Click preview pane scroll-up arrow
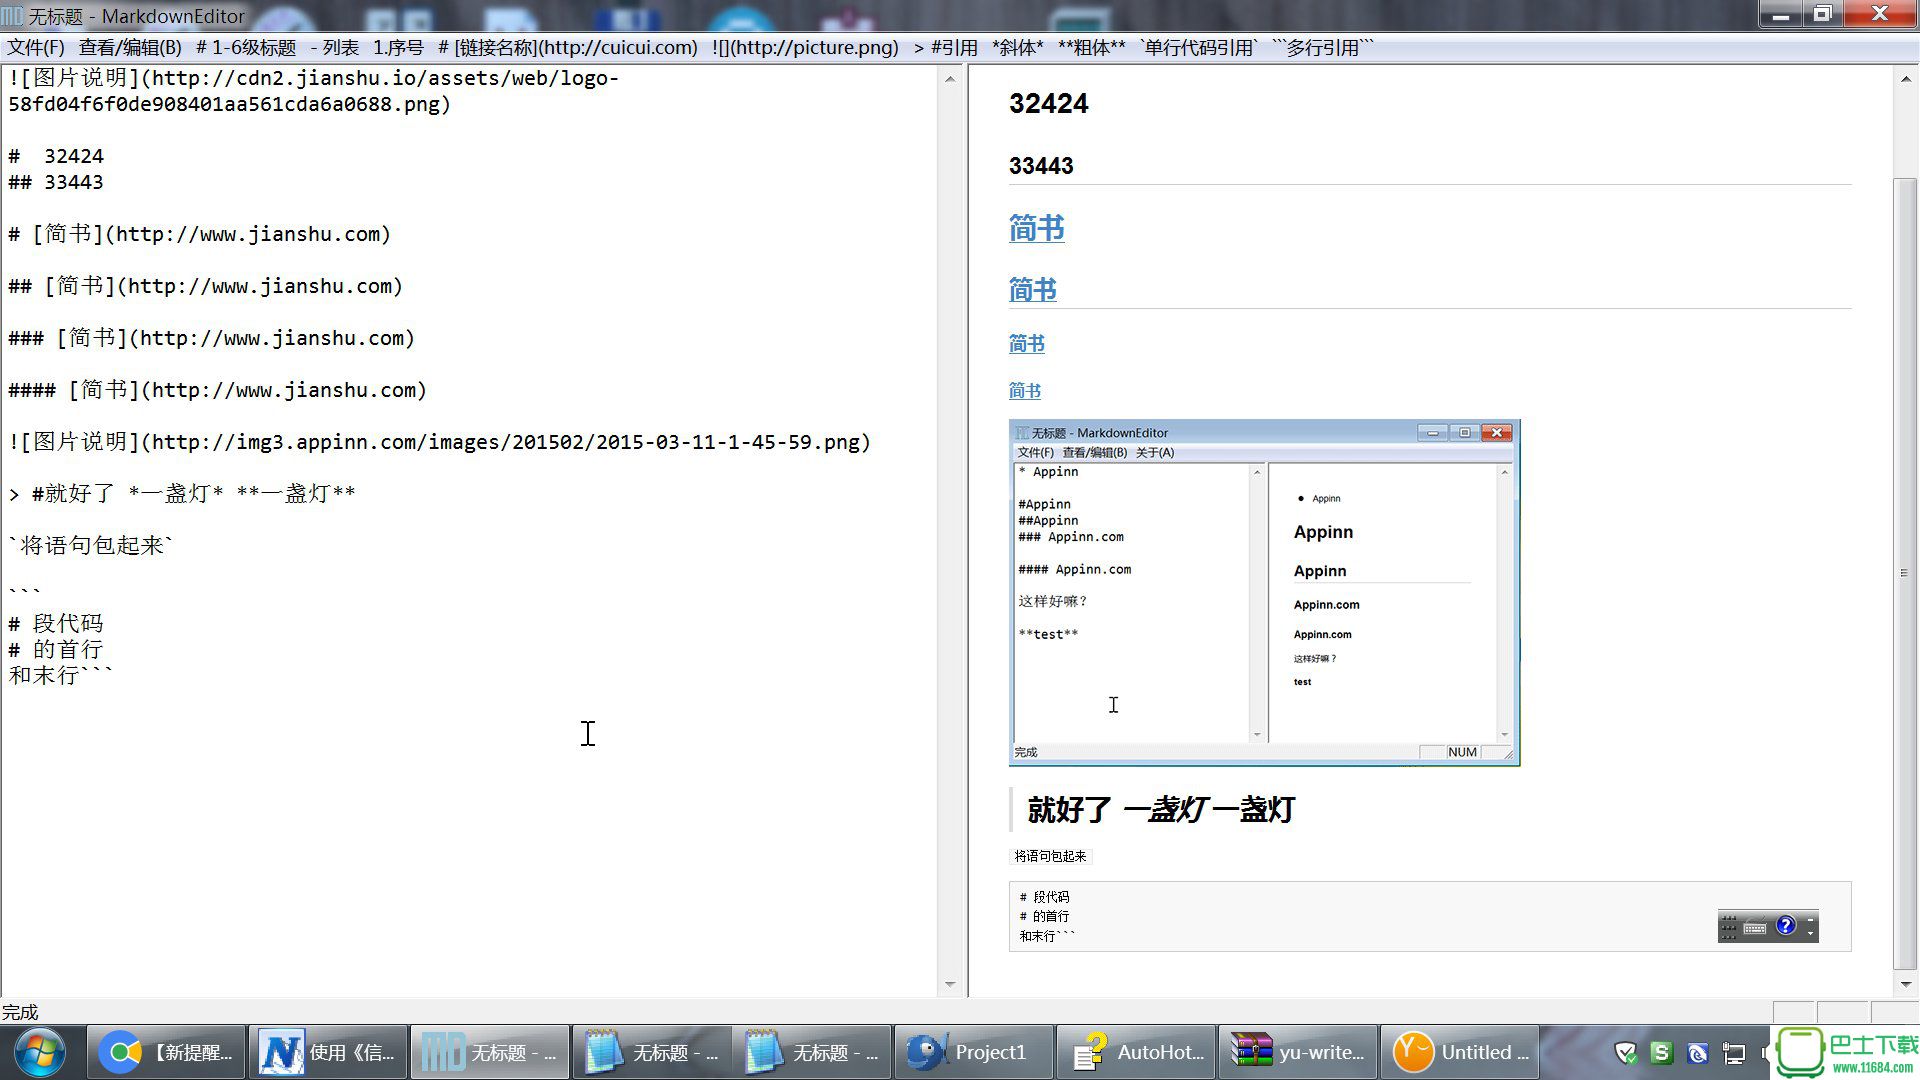Viewport: 1920px width, 1080px height. [1906, 78]
